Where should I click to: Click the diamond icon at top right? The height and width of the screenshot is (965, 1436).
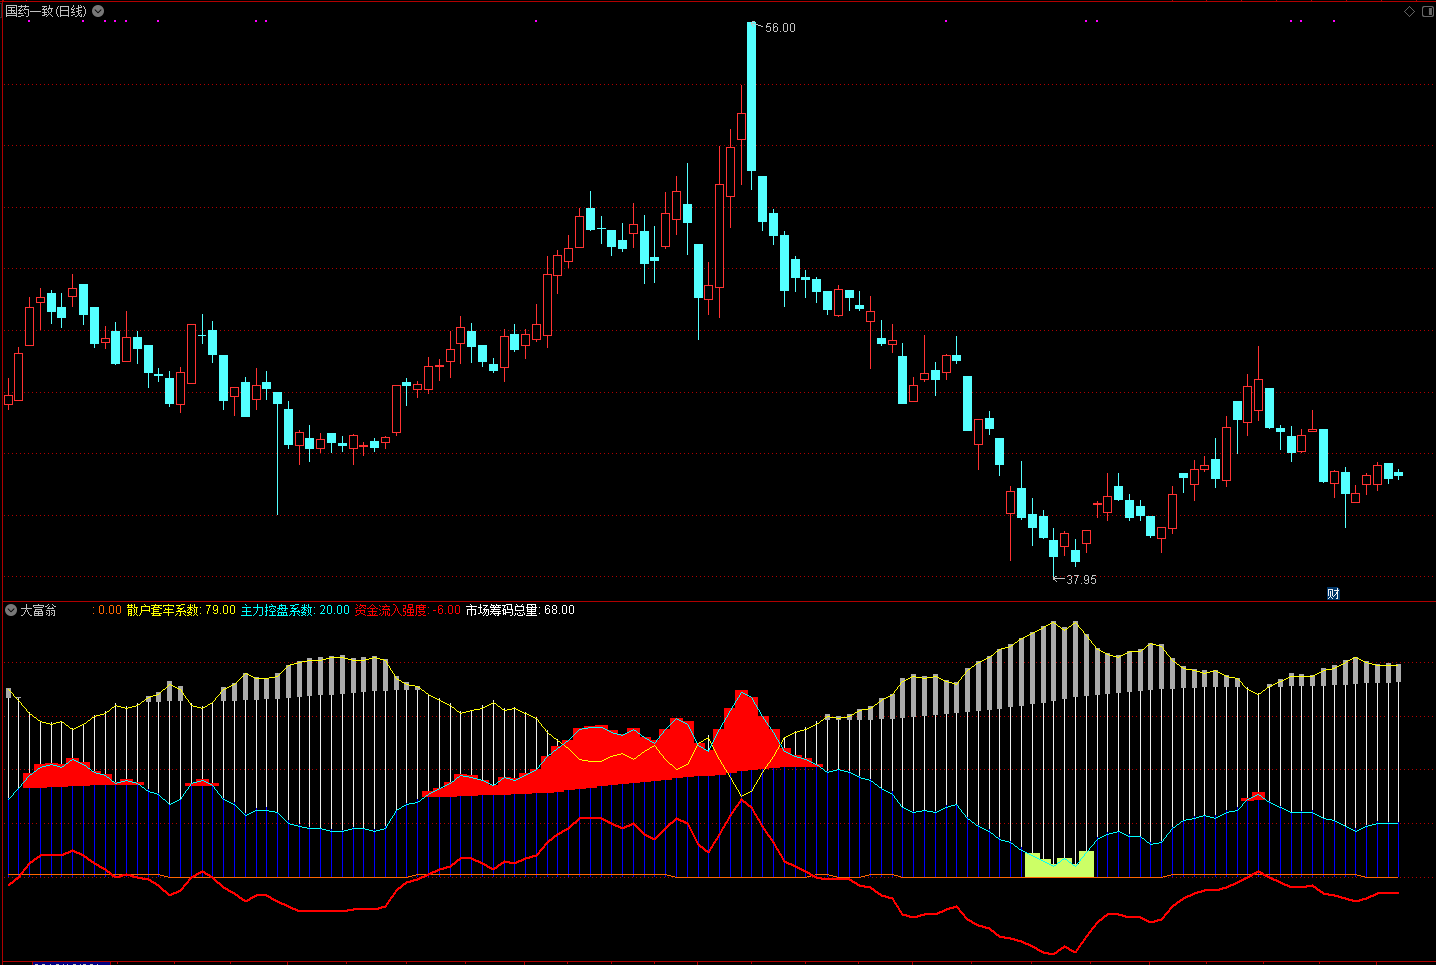[x=1410, y=11]
